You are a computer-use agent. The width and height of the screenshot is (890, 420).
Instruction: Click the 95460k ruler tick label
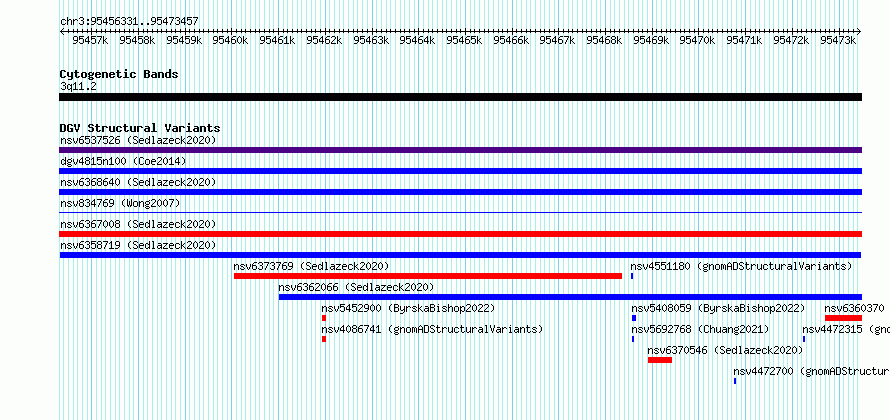[230, 40]
